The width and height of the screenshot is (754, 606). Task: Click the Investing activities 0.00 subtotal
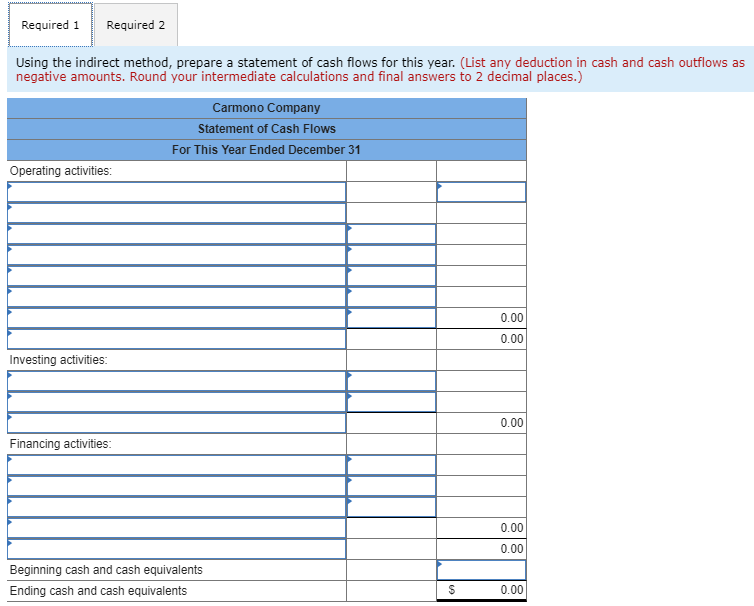[512, 423]
